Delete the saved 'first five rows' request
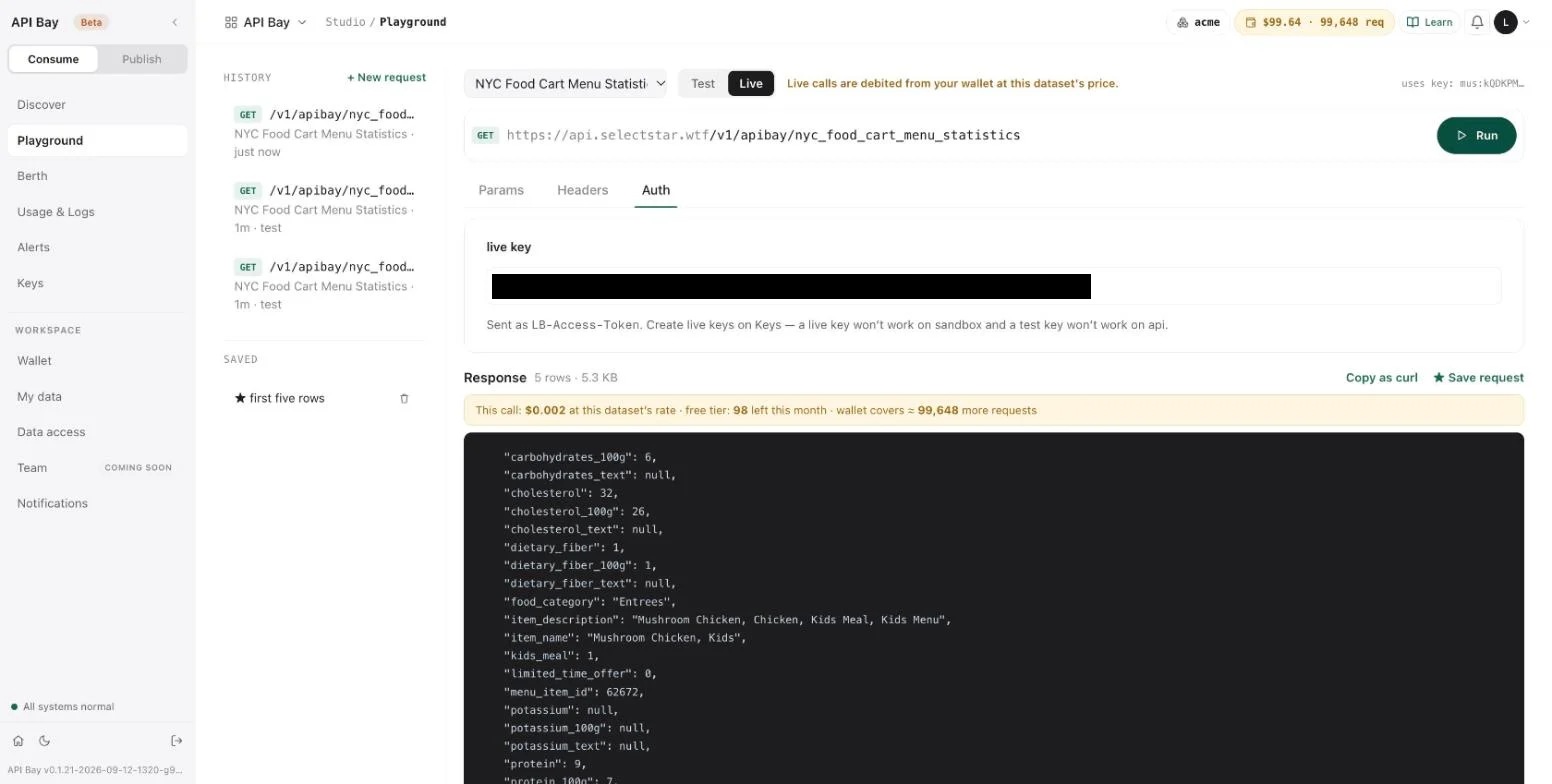The height and width of the screenshot is (784, 1552). tap(404, 398)
